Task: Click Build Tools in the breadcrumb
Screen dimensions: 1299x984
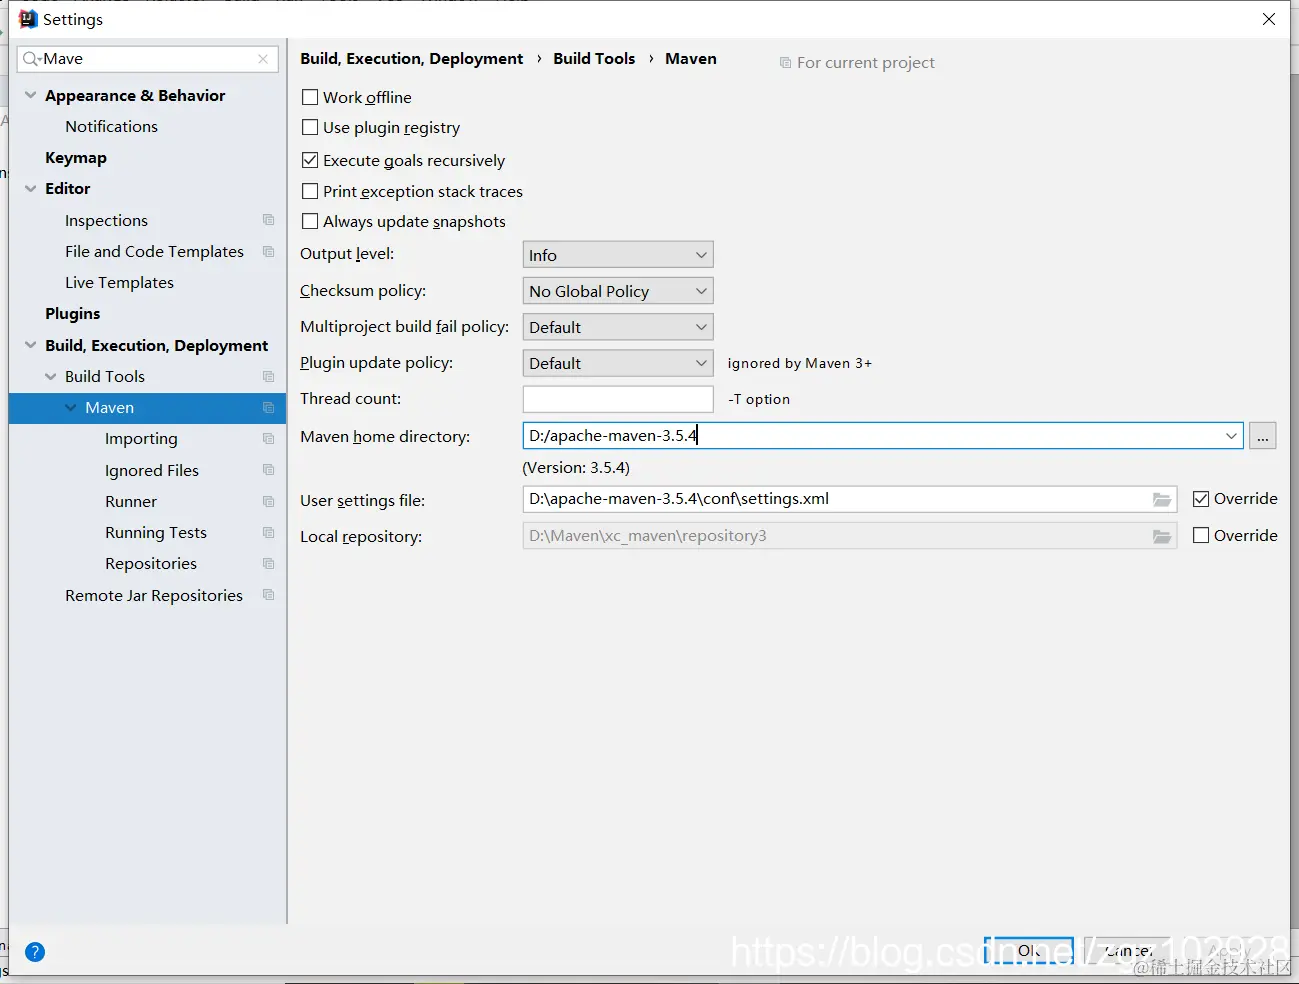Action: click(x=594, y=58)
